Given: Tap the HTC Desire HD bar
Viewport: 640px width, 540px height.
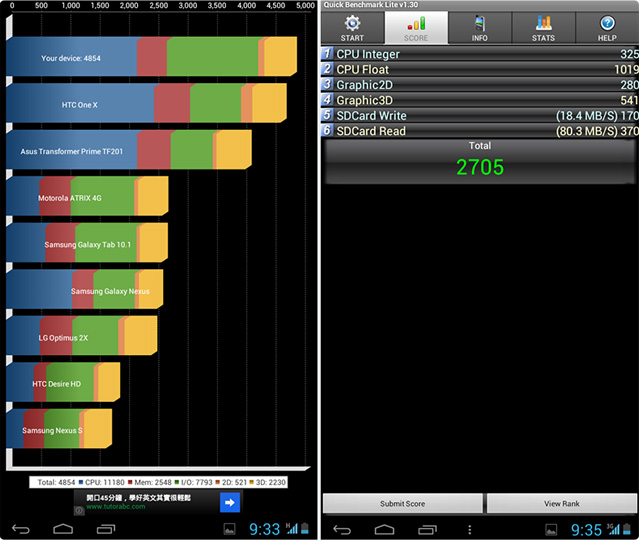Looking at the screenshot, I should 63,382.
